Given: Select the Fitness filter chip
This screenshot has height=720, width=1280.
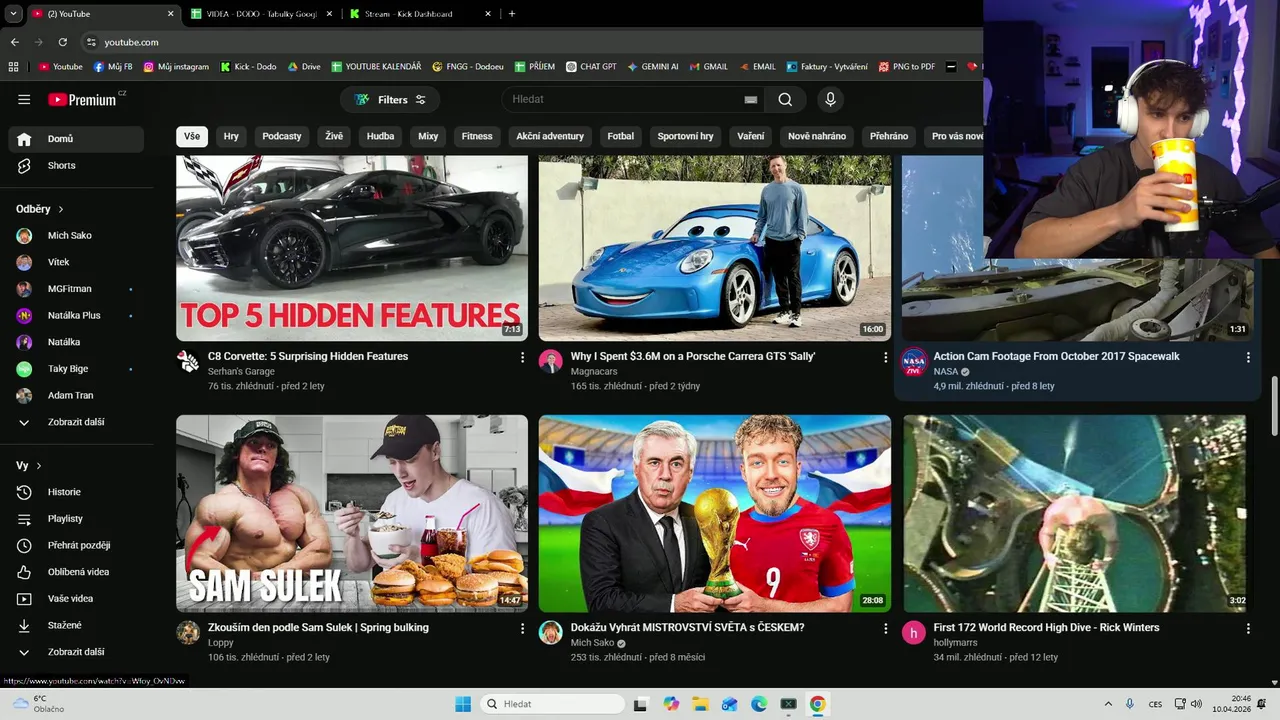Looking at the screenshot, I should [x=477, y=136].
